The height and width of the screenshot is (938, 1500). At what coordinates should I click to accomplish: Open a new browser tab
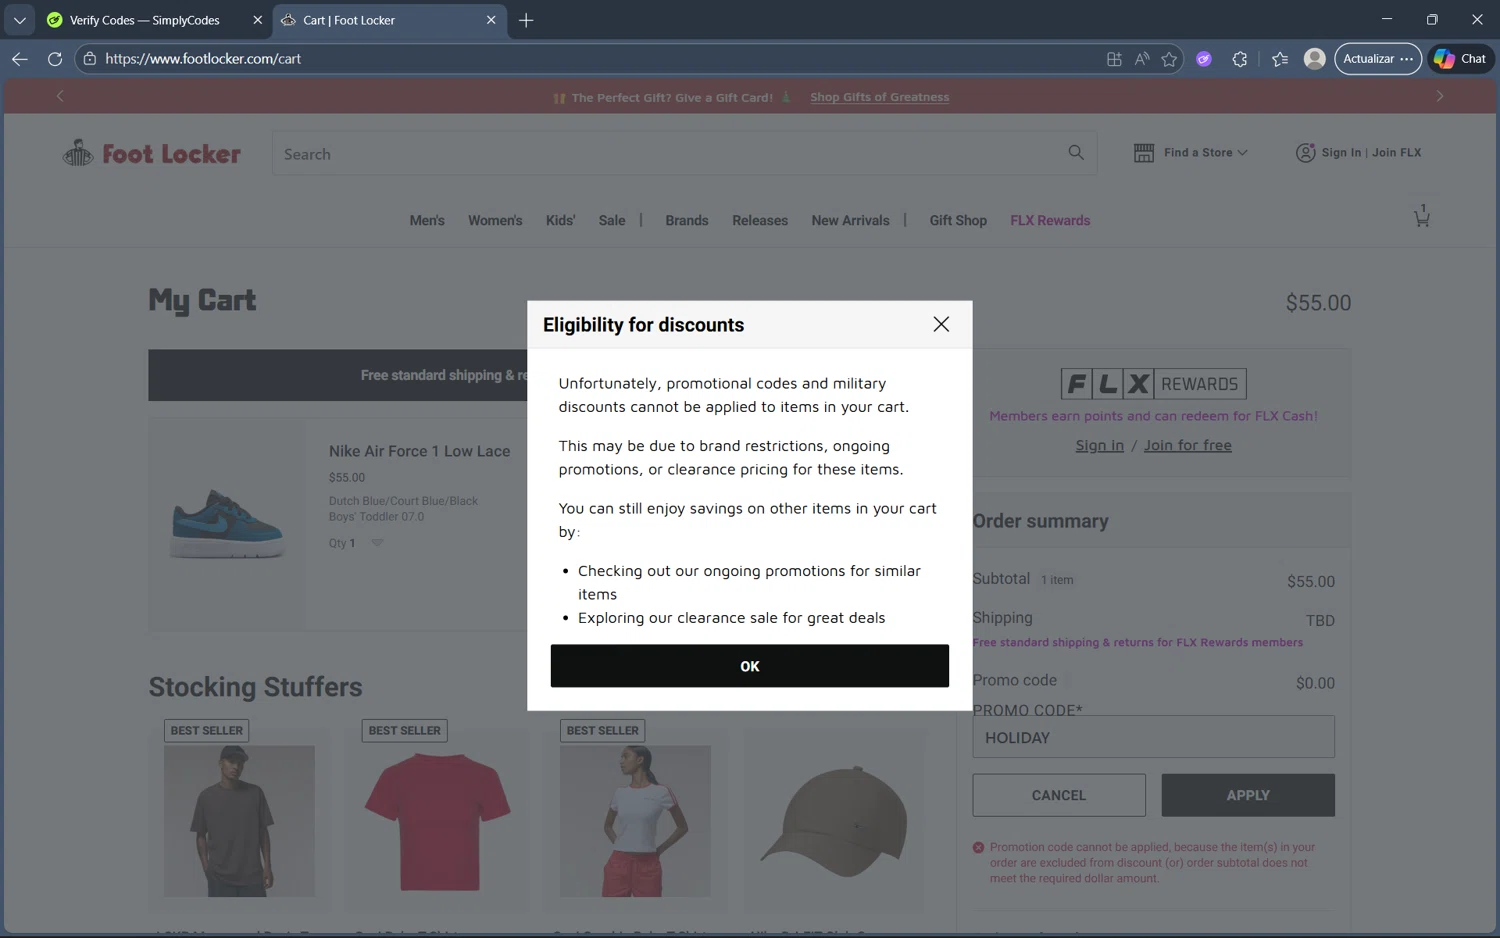coord(526,20)
